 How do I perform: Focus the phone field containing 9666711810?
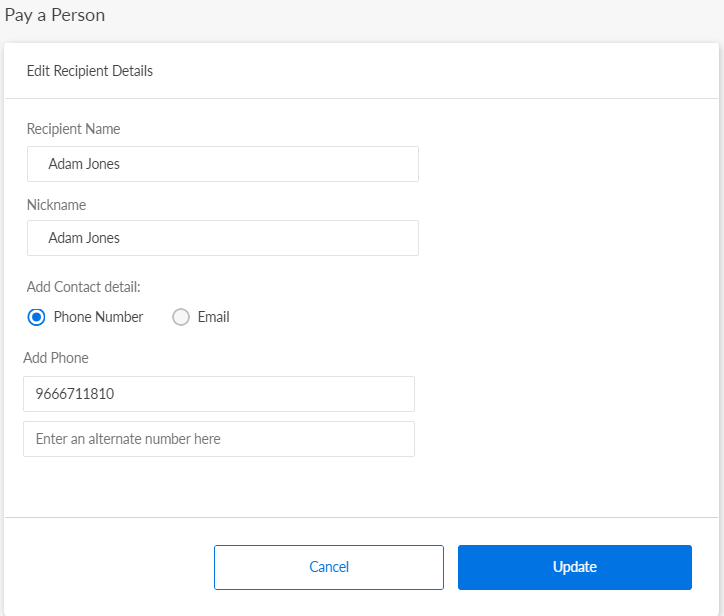tap(218, 394)
